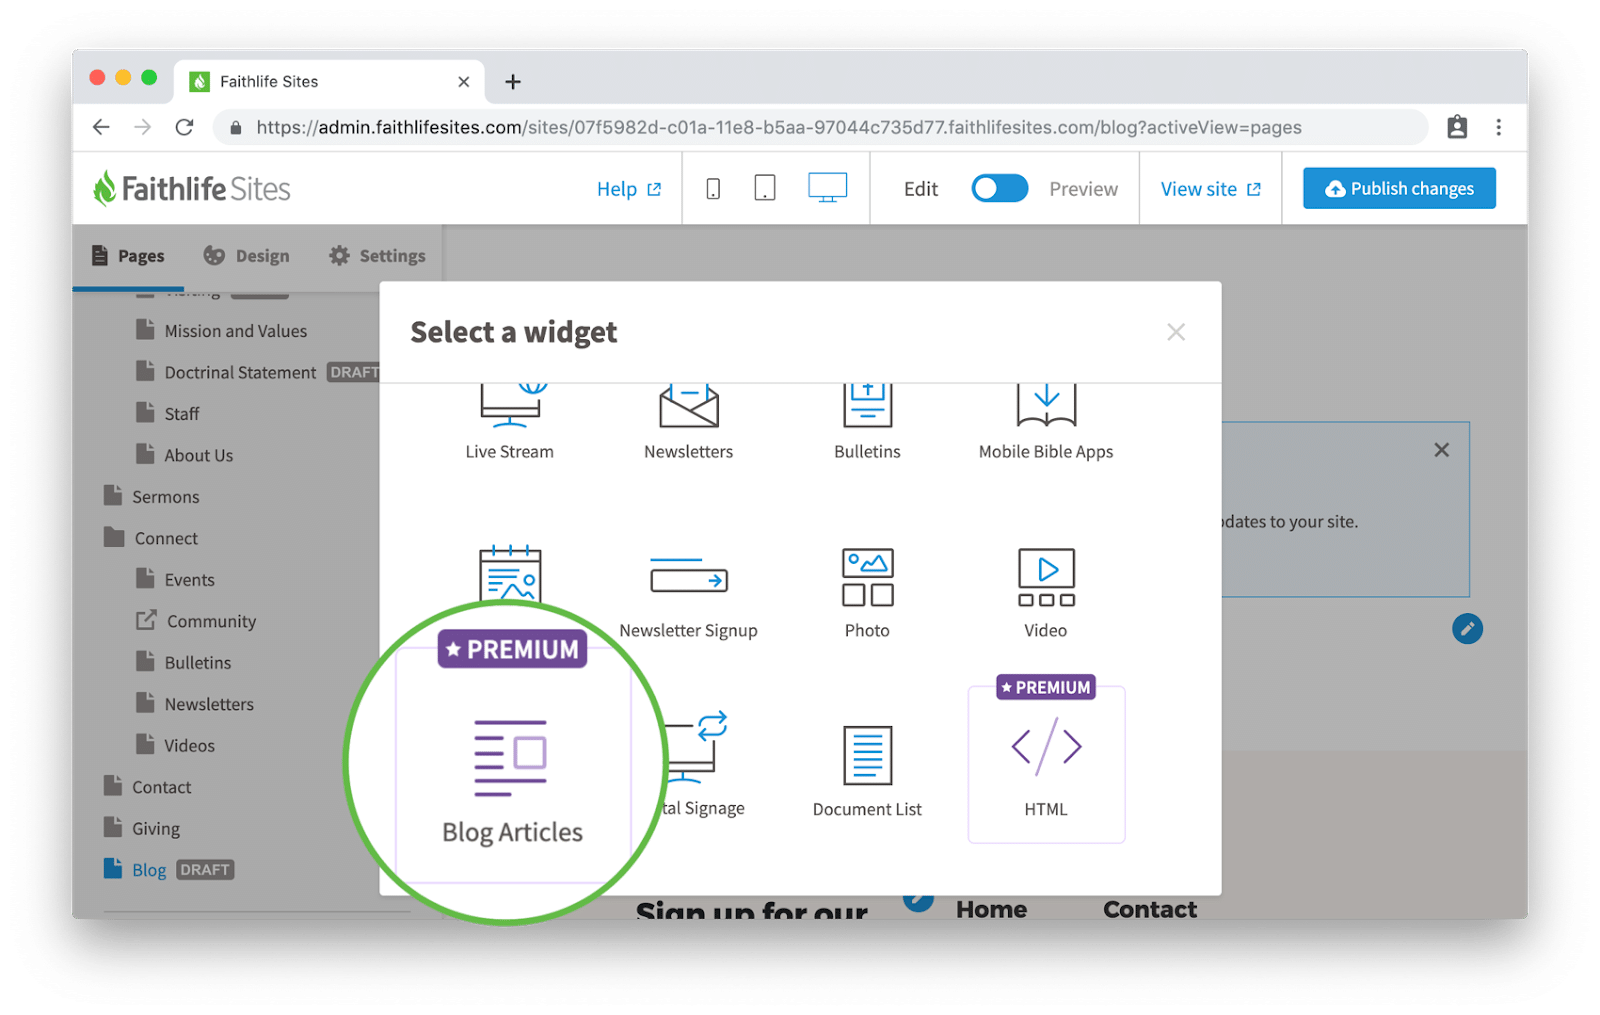This screenshot has height=1015, width=1600.
Task: Click the blue pencil edit icon
Action: tap(1467, 629)
